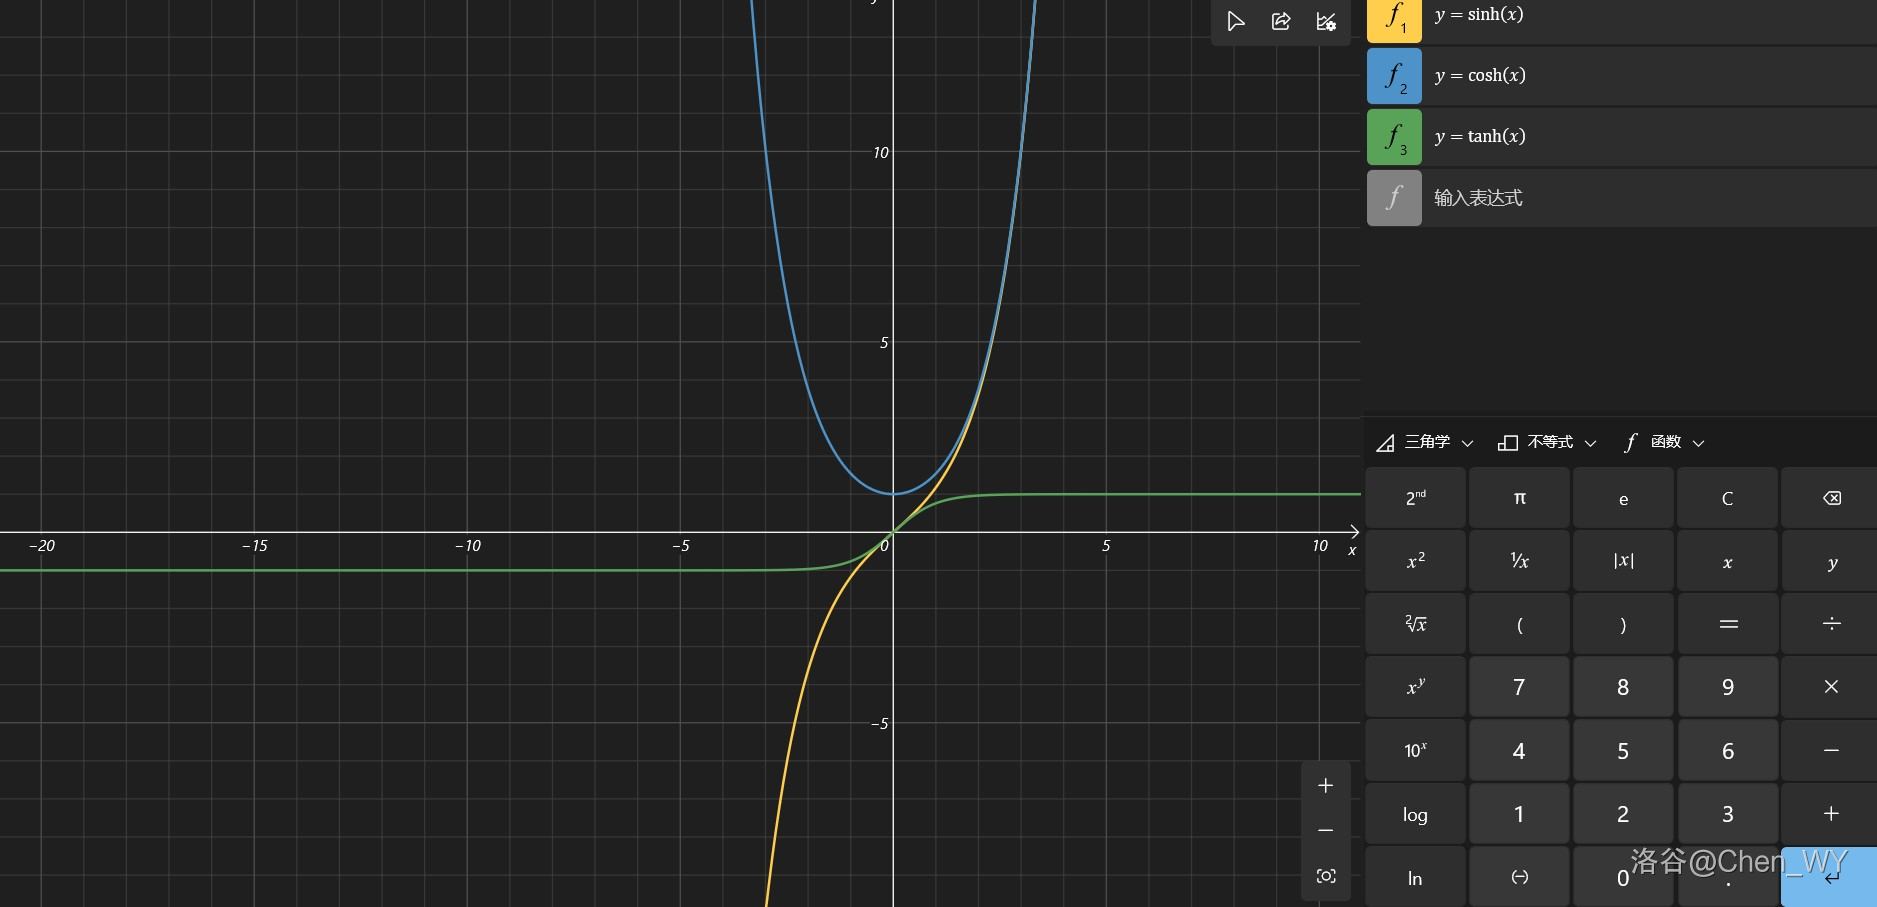Click the divide operator key
Viewport: 1877px width, 907px height.
click(x=1831, y=624)
